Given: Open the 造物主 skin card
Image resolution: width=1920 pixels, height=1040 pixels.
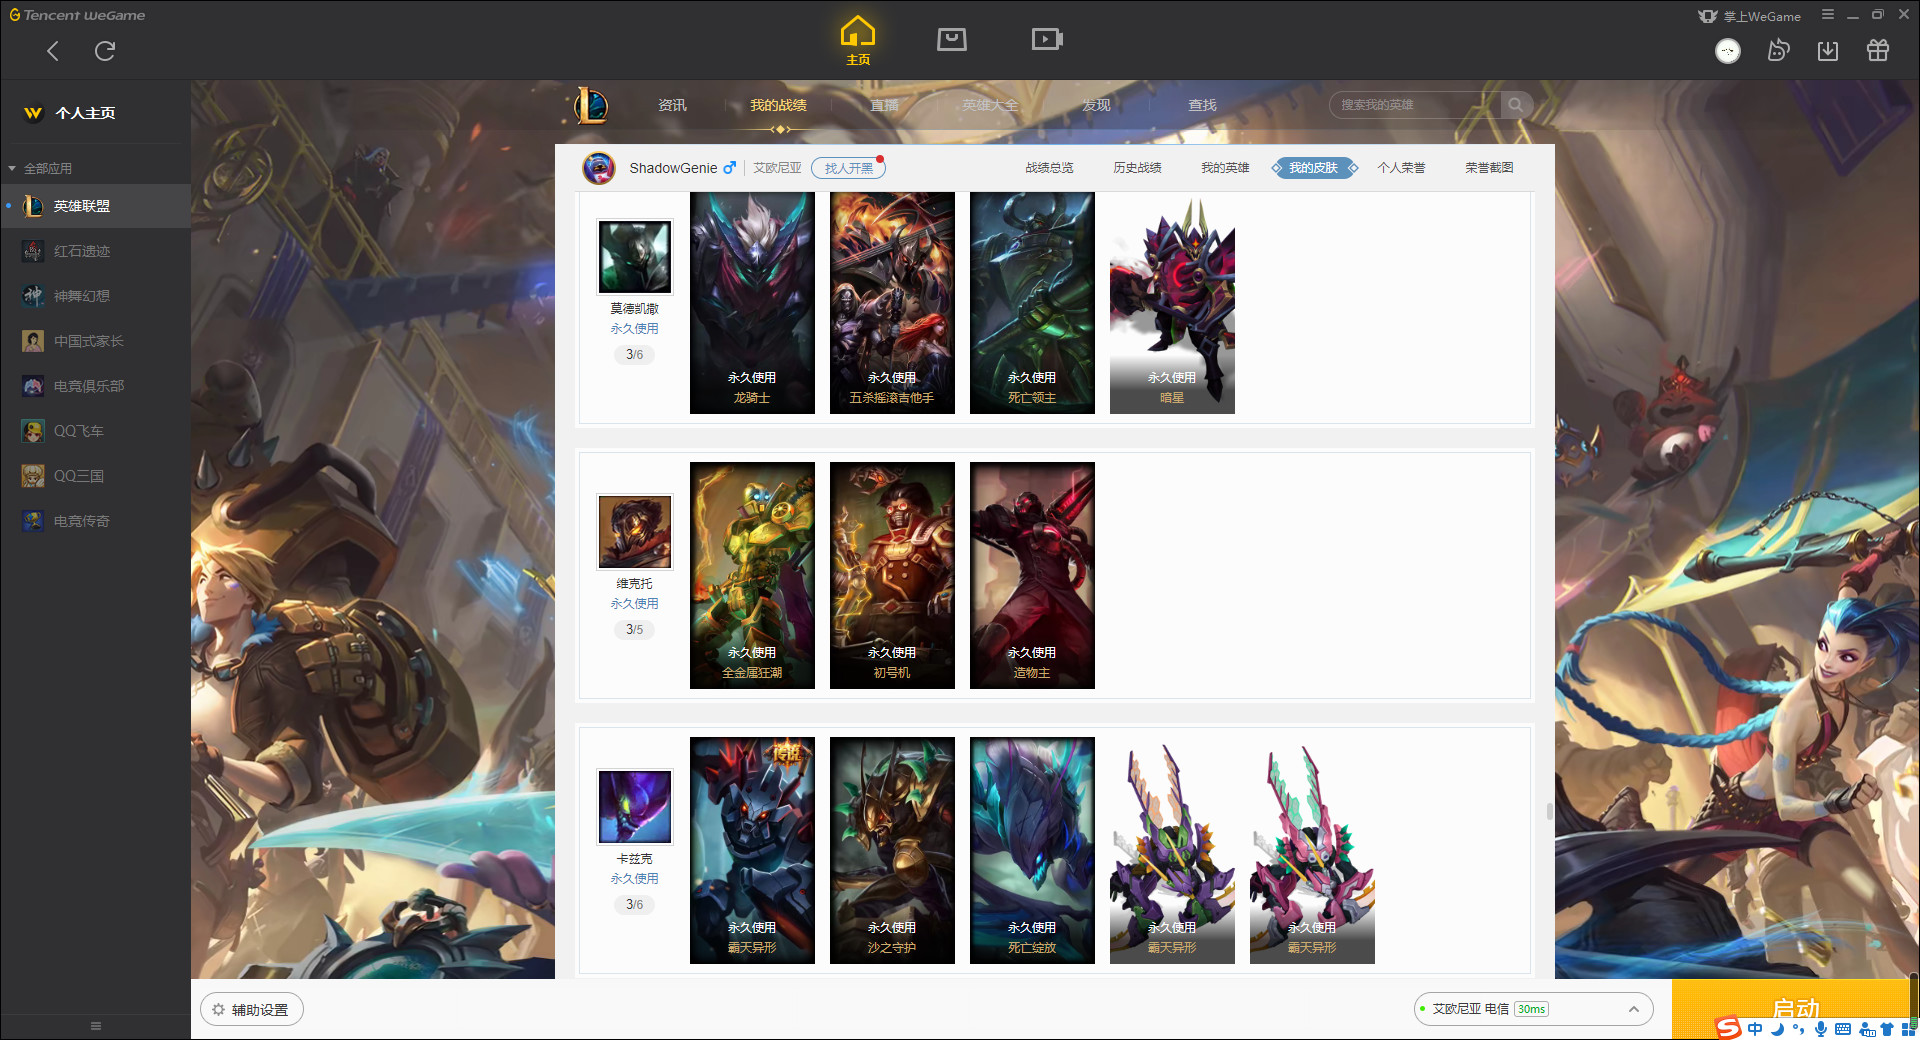Looking at the screenshot, I should click(1032, 575).
